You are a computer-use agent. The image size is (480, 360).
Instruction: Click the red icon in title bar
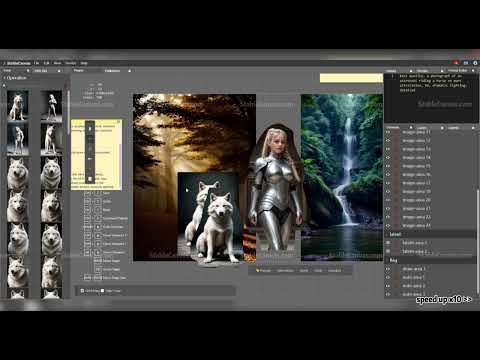click(x=456, y=63)
